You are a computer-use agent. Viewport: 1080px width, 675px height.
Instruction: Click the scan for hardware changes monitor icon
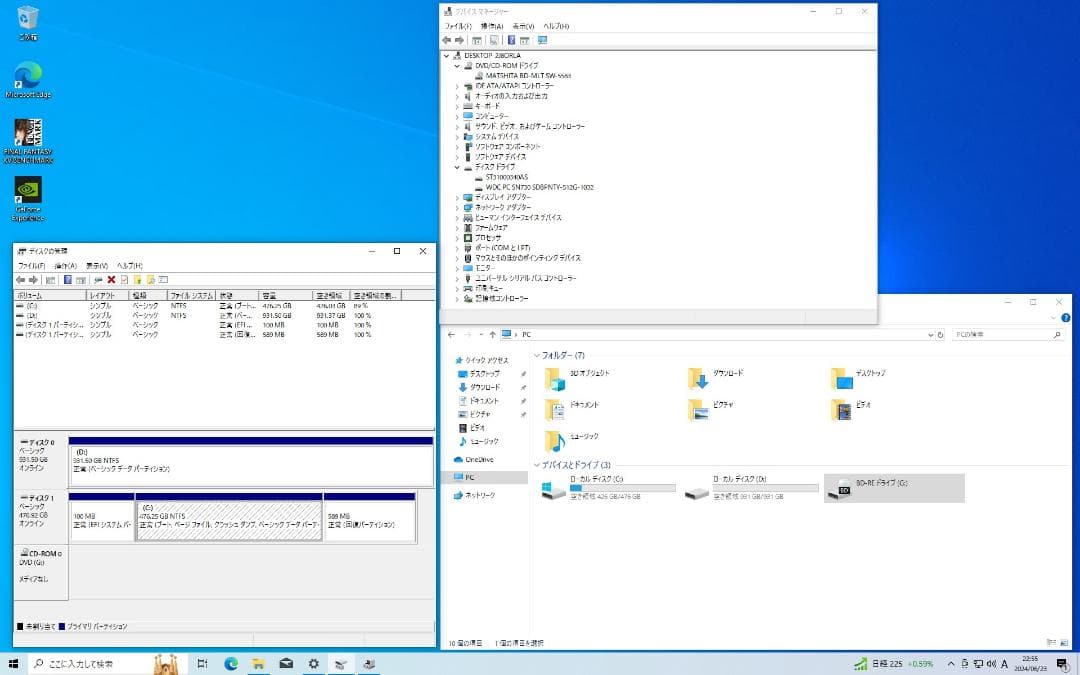click(x=542, y=40)
